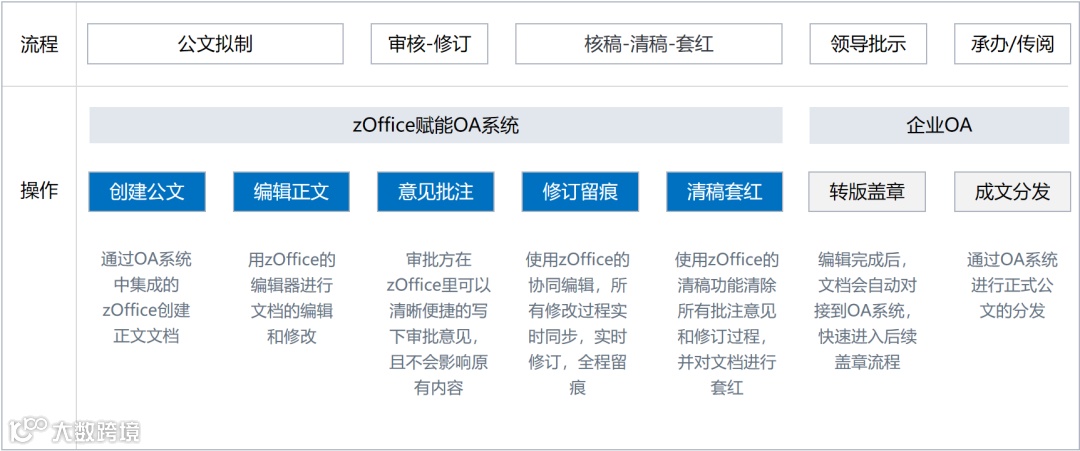Image resolution: width=1080 pixels, height=451 pixels.
Task: Select the blue 修订留痕 button
Action: coord(580,191)
